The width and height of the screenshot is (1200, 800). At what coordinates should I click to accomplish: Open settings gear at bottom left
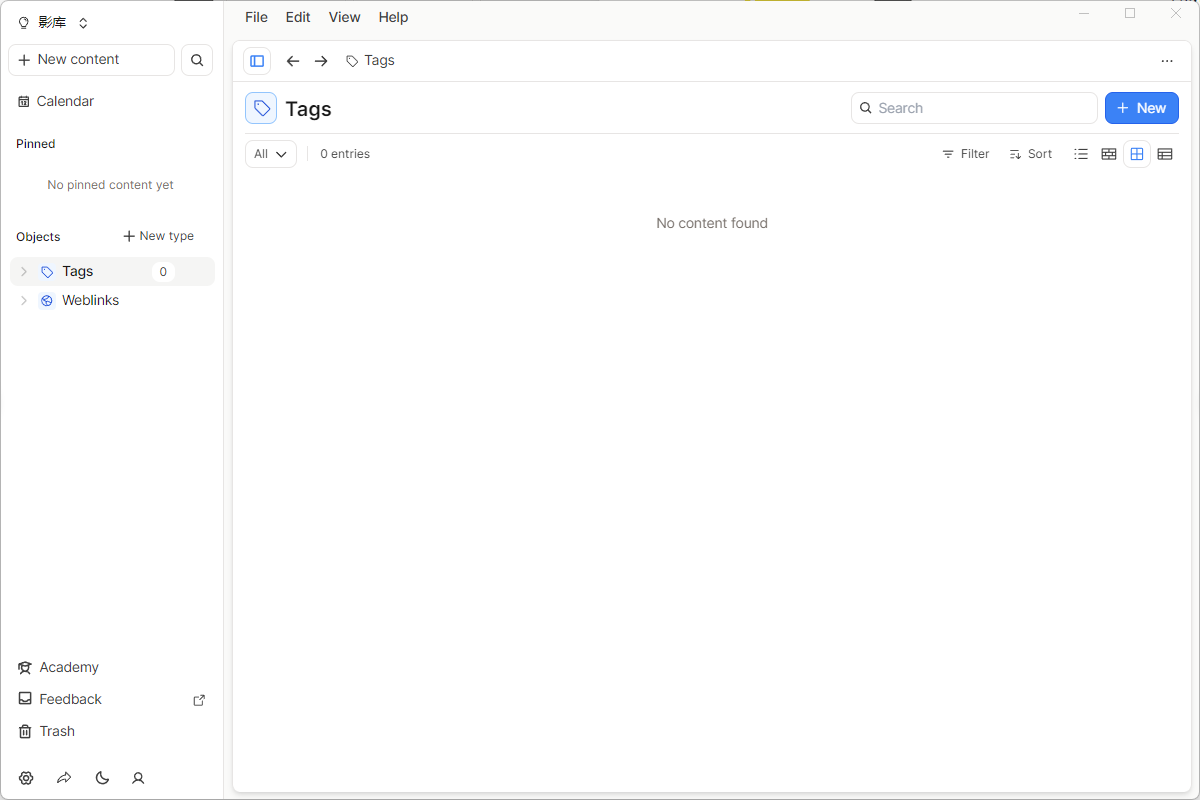click(26, 778)
